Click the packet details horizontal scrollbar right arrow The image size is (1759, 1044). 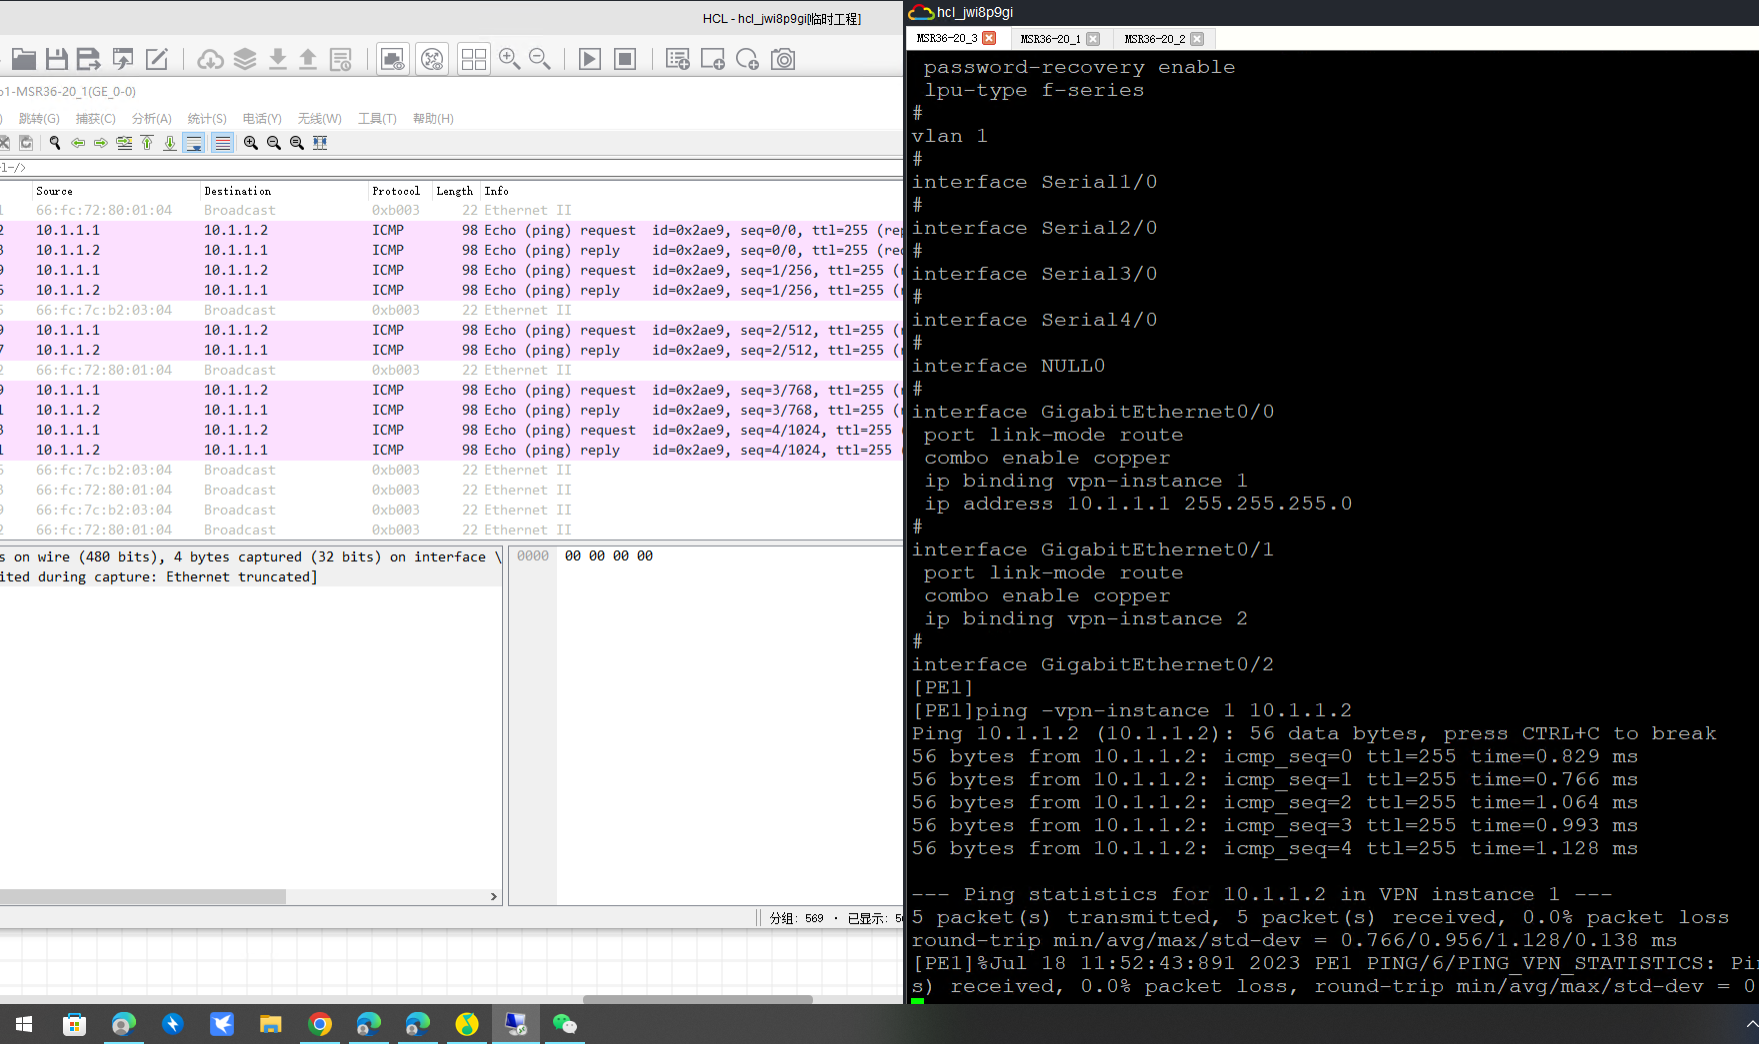pyautogui.click(x=493, y=897)
